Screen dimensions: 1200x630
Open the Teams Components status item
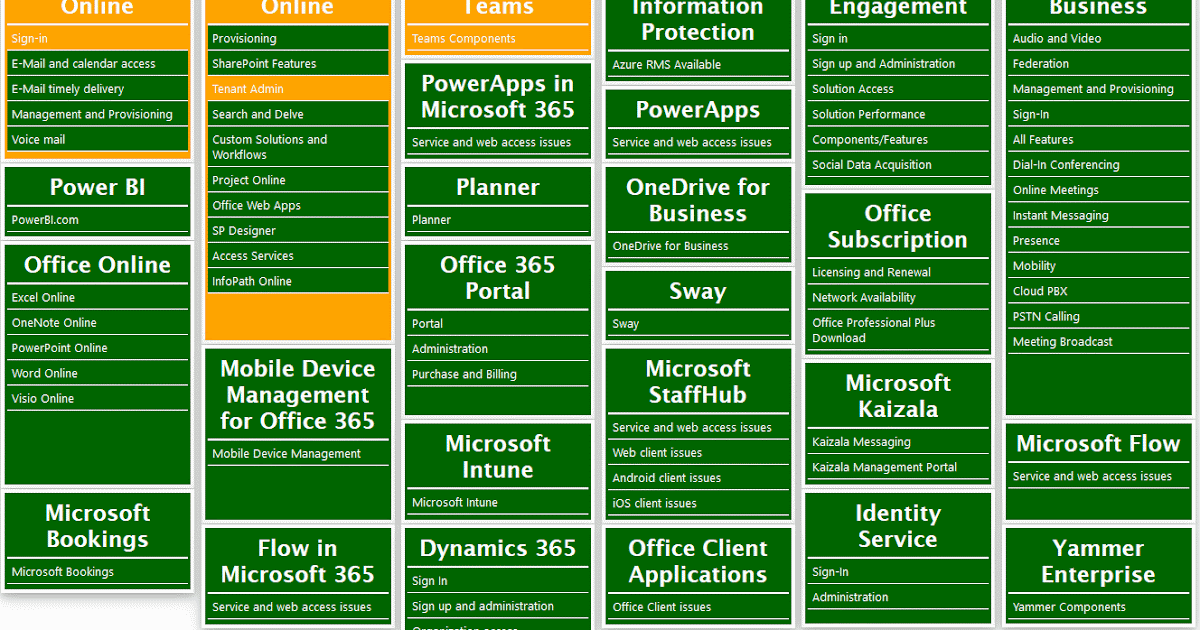tap(498, 39)
